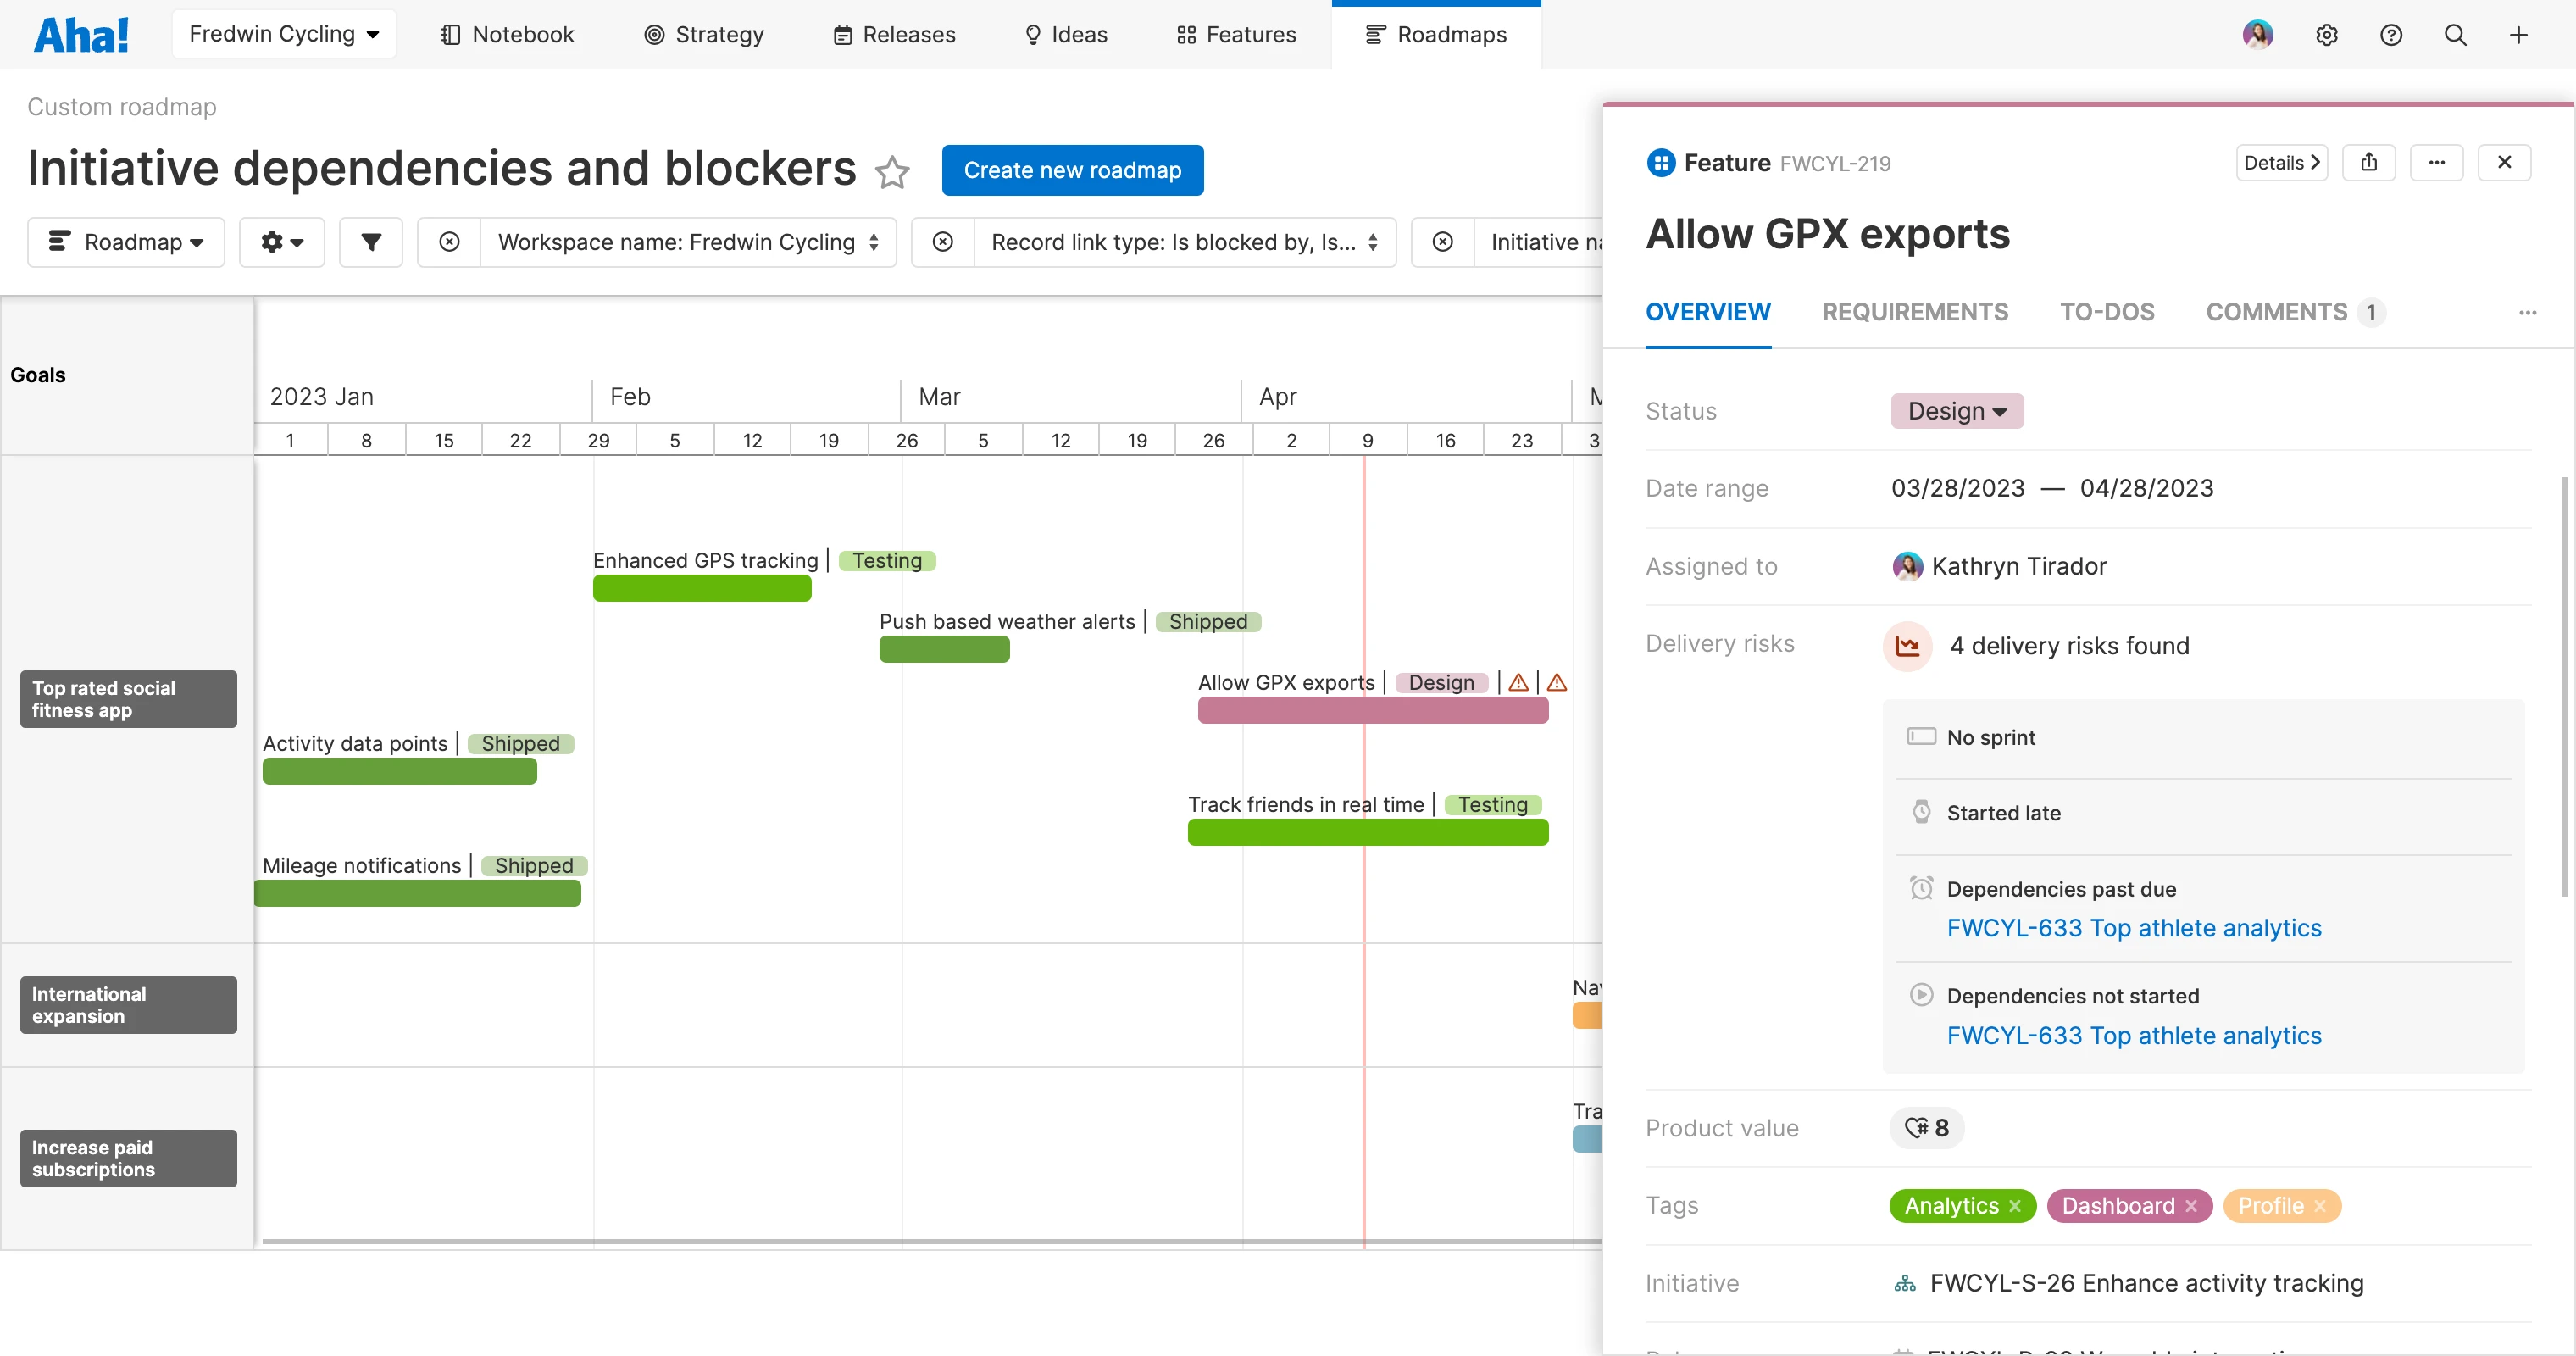The image size is (2576, 1356).
Task: Open the top settings gear icon
Action: [x=2326, y=35]
